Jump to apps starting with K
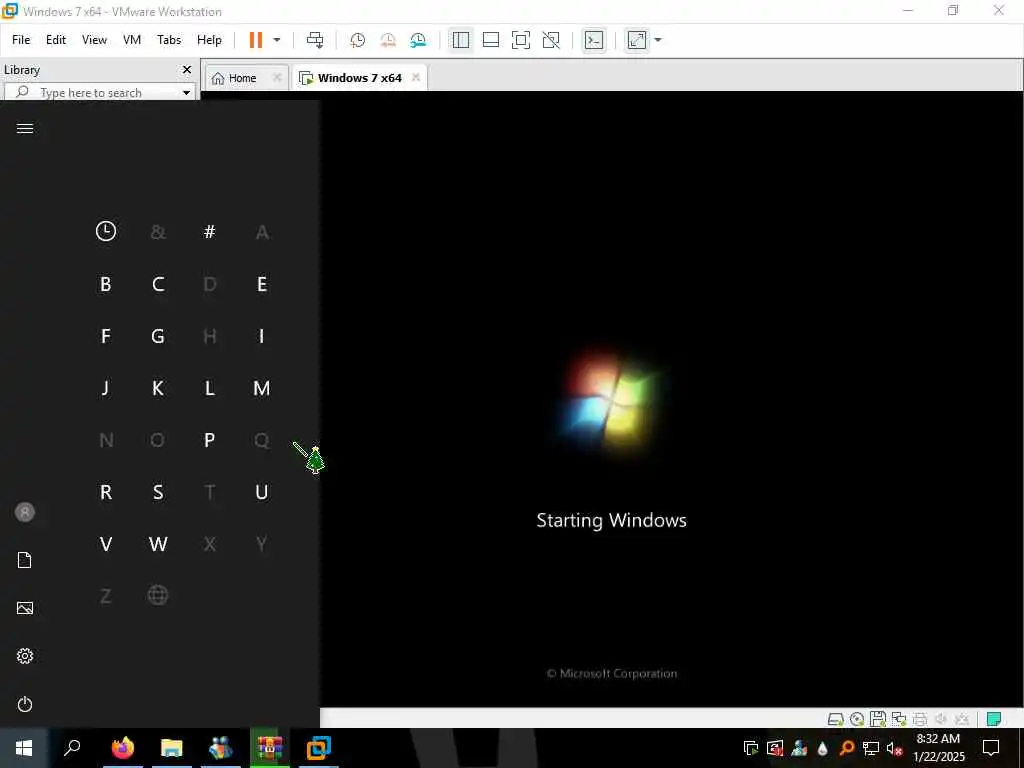This screenshot has width=1024, height=768. (x=158, y=388)
